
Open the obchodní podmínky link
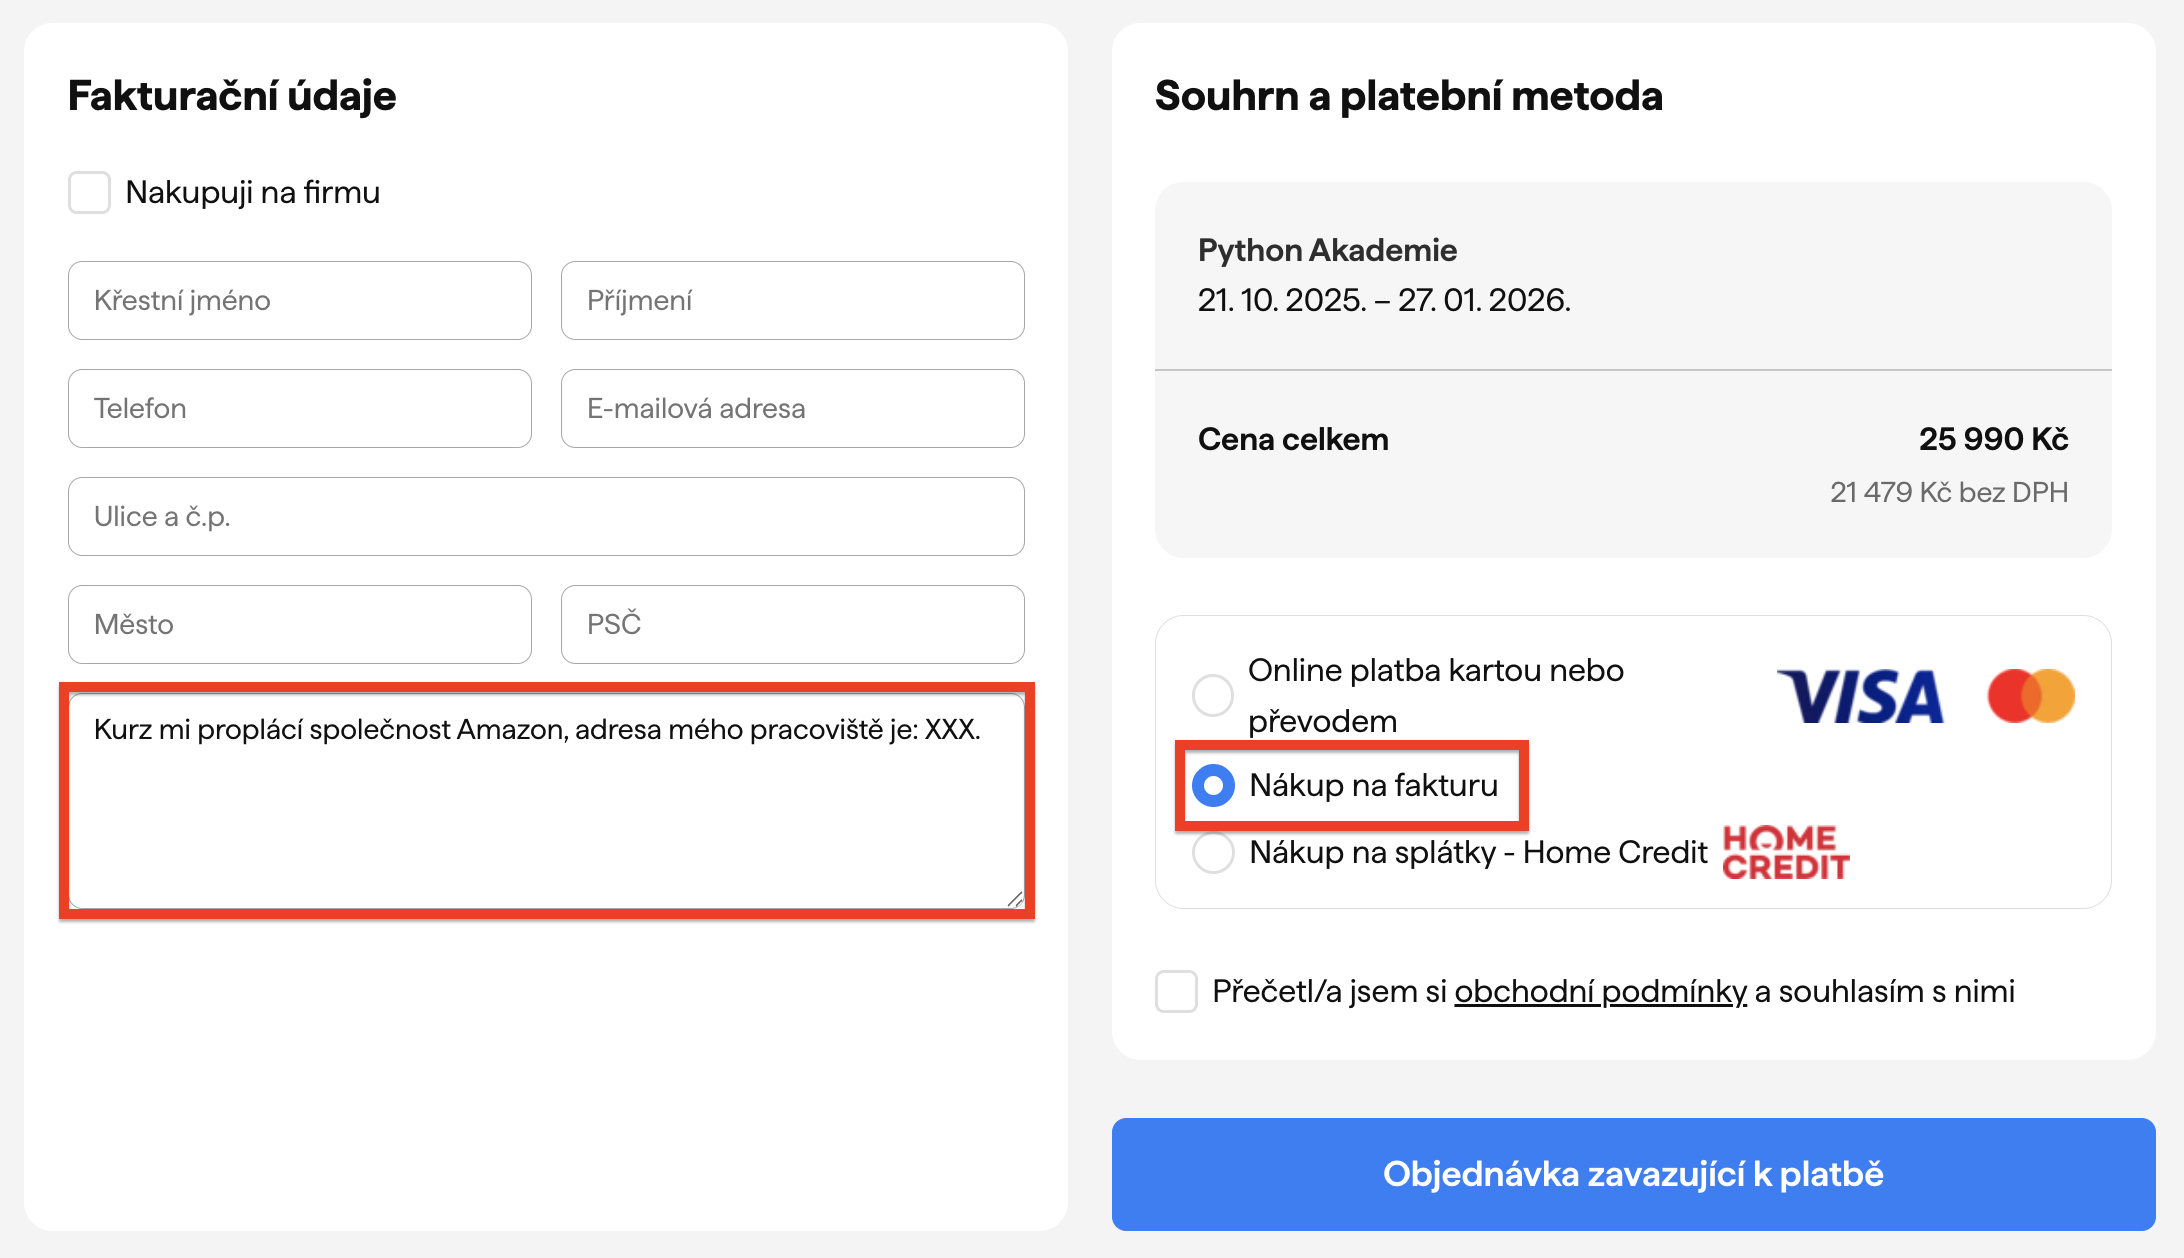tap(1600, 991)
